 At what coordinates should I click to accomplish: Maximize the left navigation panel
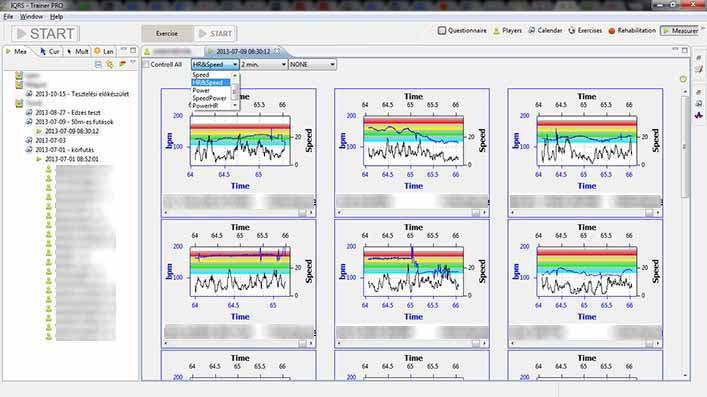pos(133,51)
